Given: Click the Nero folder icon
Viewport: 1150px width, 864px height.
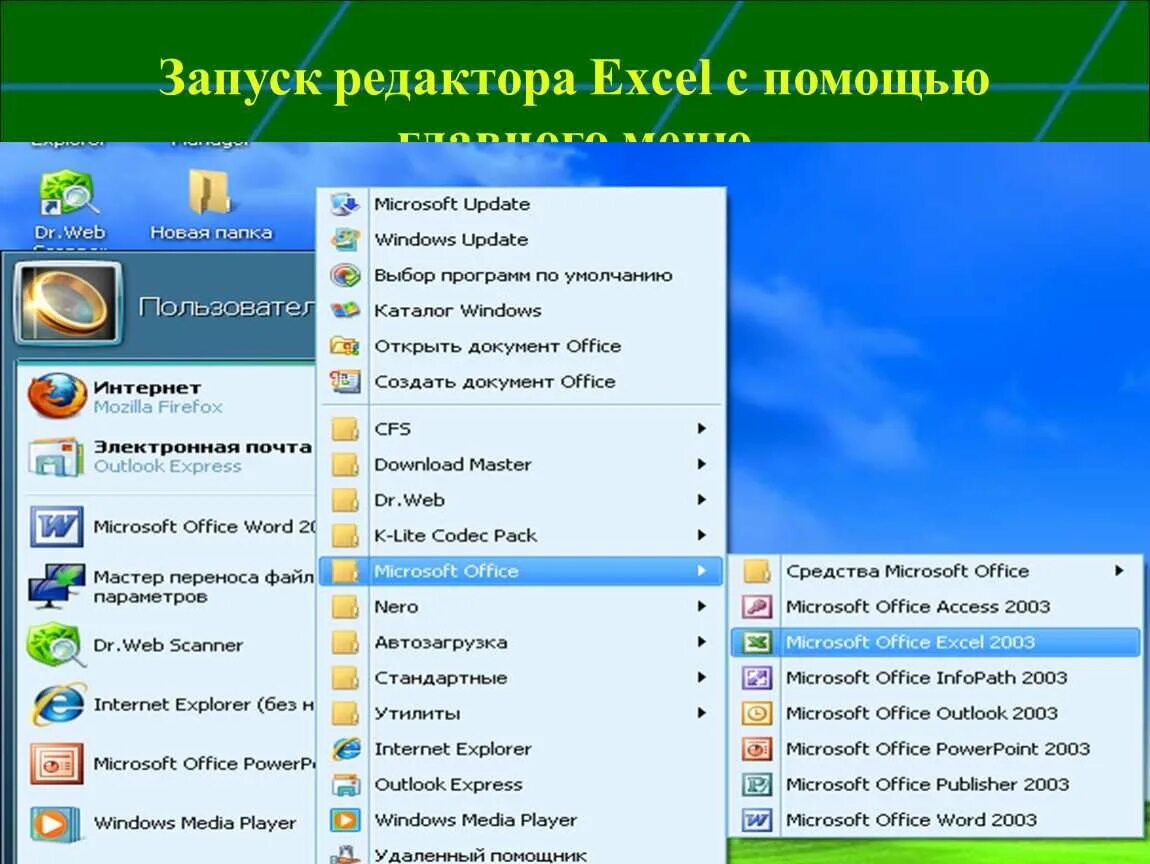Looking at the screenshot, I should (x=345, y=607).
